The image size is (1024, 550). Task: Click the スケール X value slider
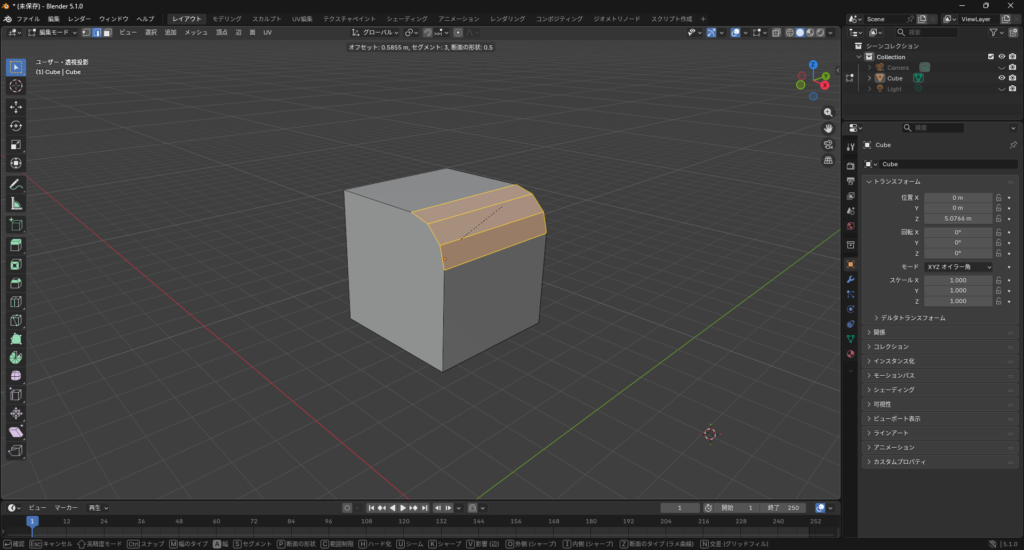(x=957, y=280)
